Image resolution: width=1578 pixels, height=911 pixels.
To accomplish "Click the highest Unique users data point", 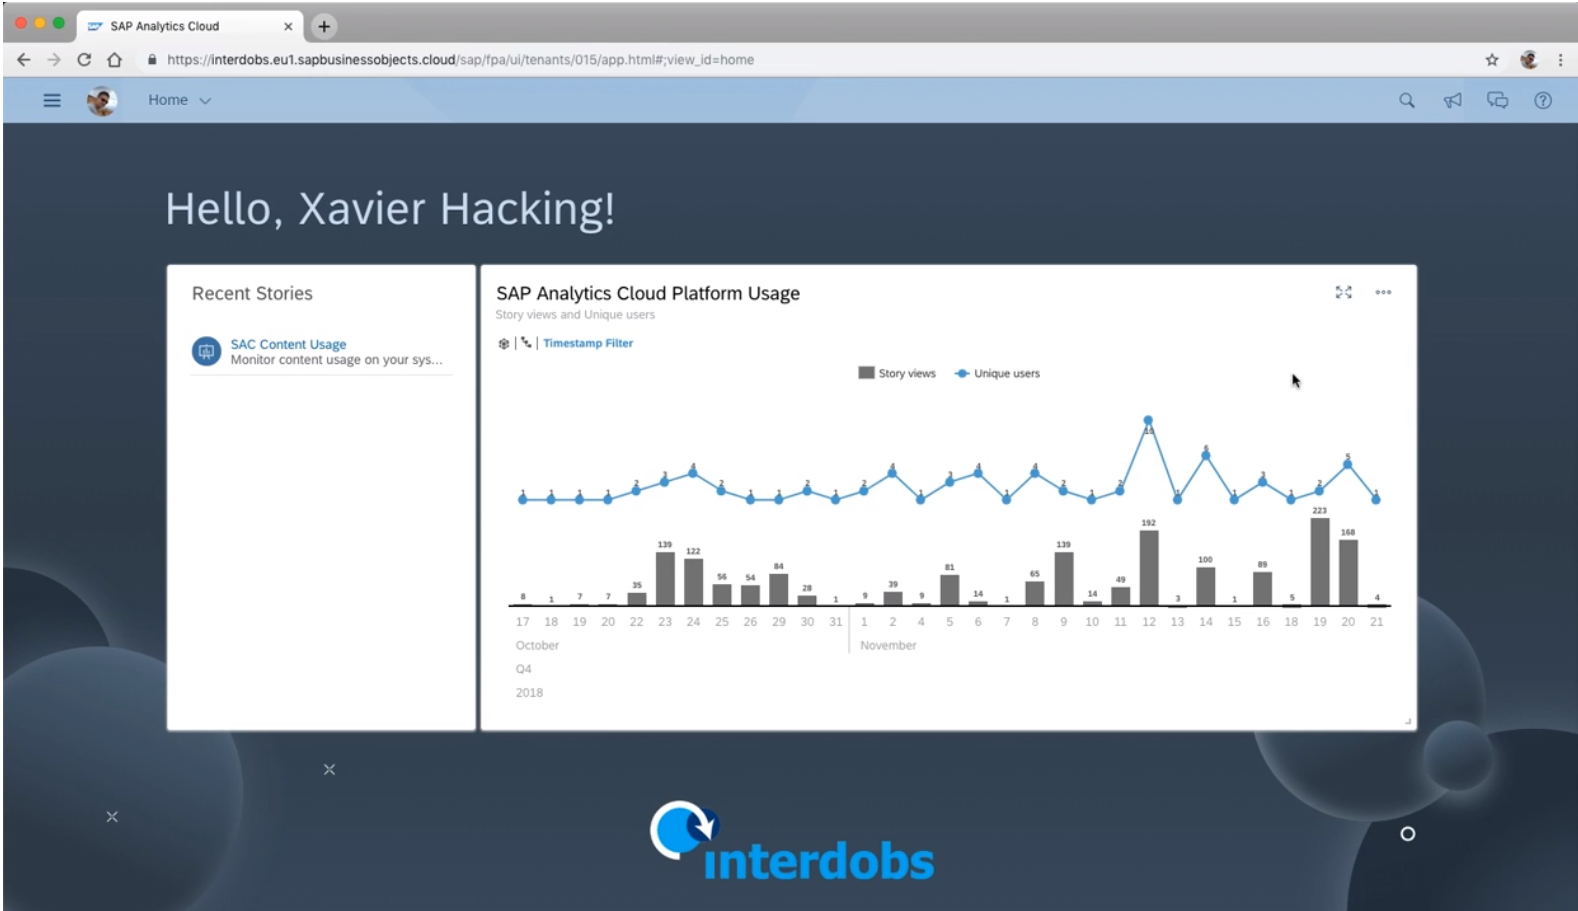I will [1148, 421].
